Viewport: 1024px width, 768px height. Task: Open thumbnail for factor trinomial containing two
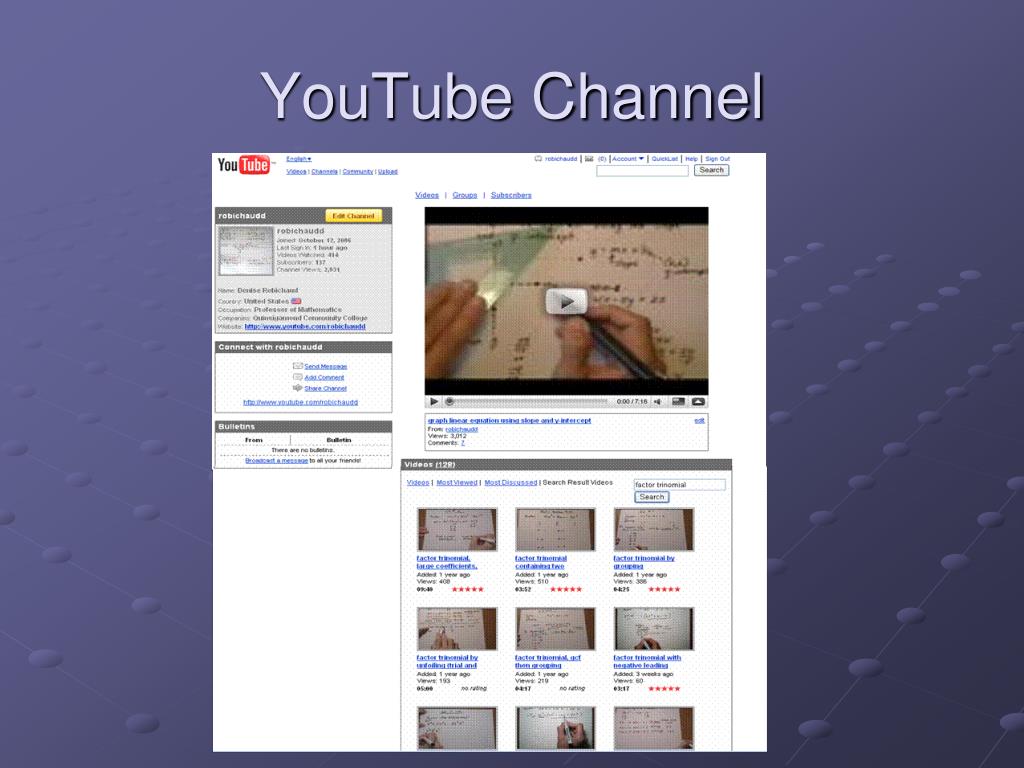point(555,530)
